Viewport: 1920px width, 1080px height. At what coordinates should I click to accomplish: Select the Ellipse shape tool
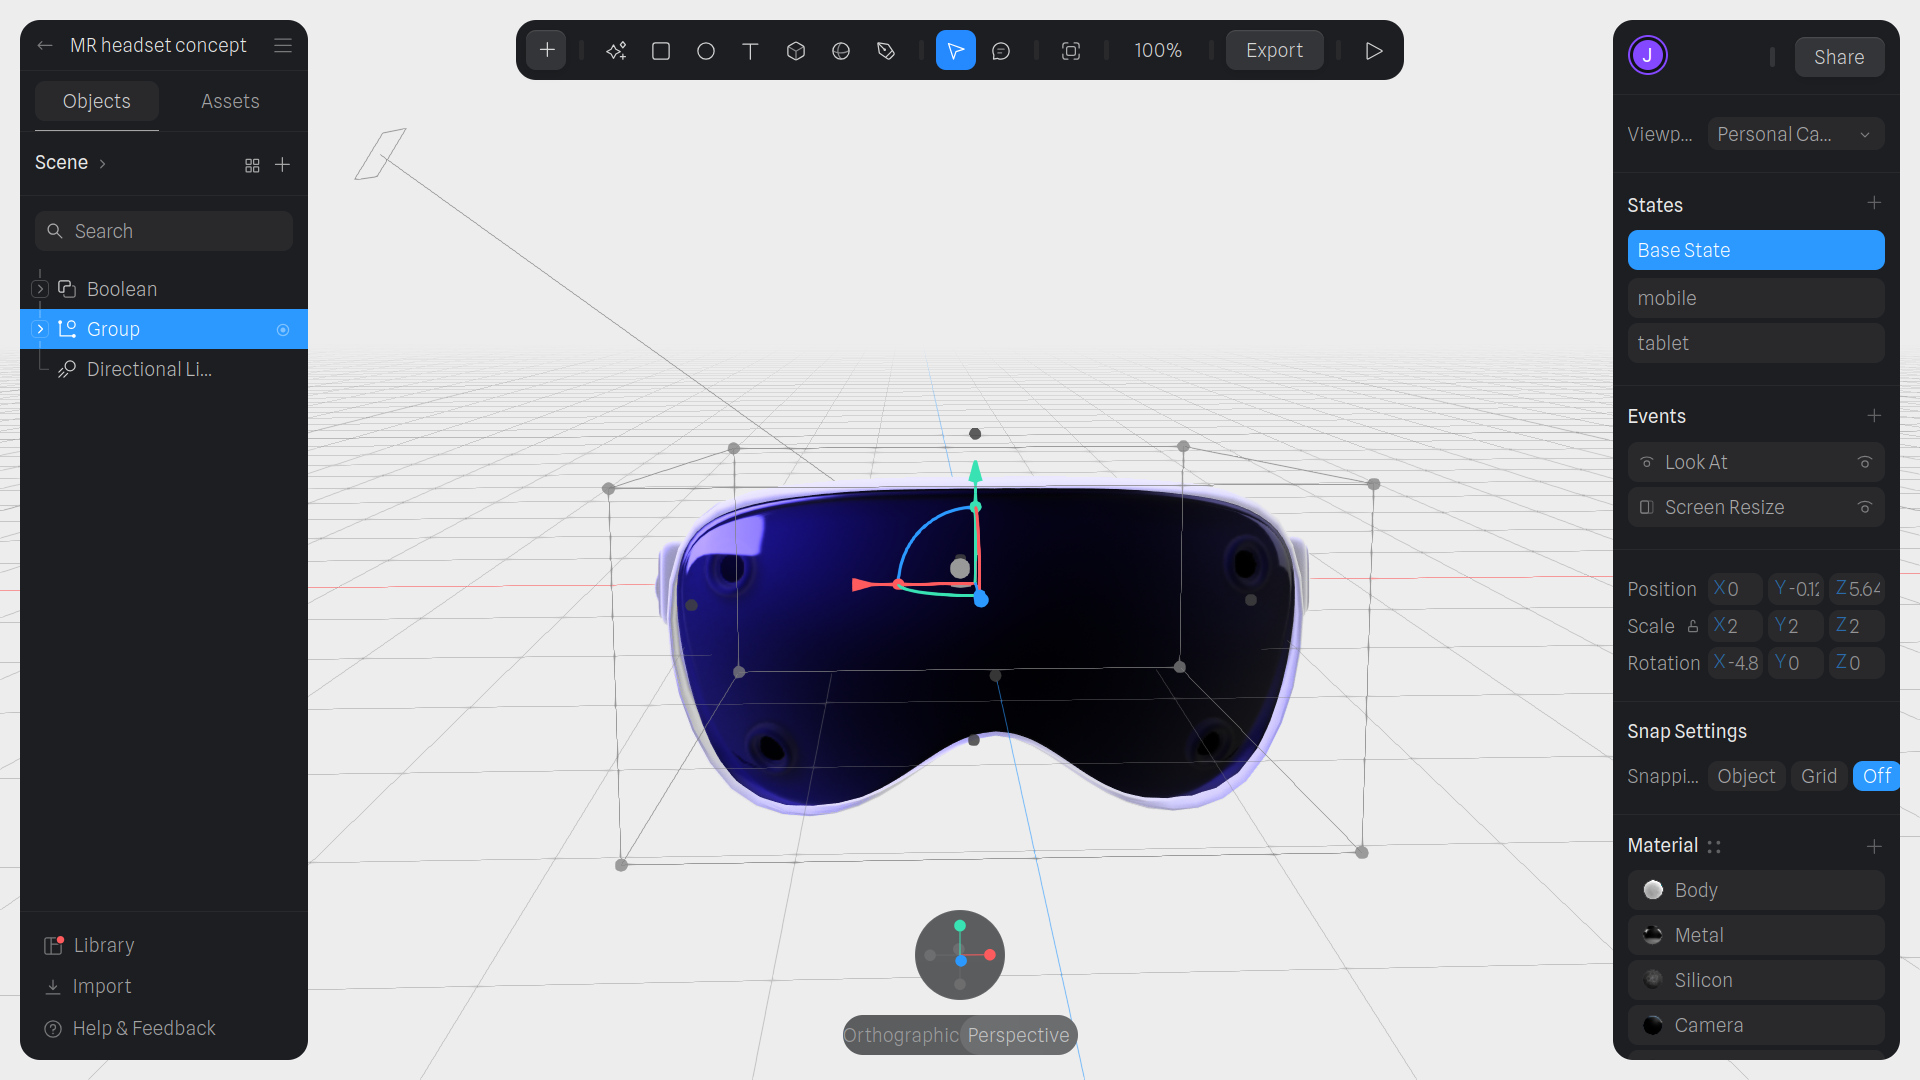(706, 51)
